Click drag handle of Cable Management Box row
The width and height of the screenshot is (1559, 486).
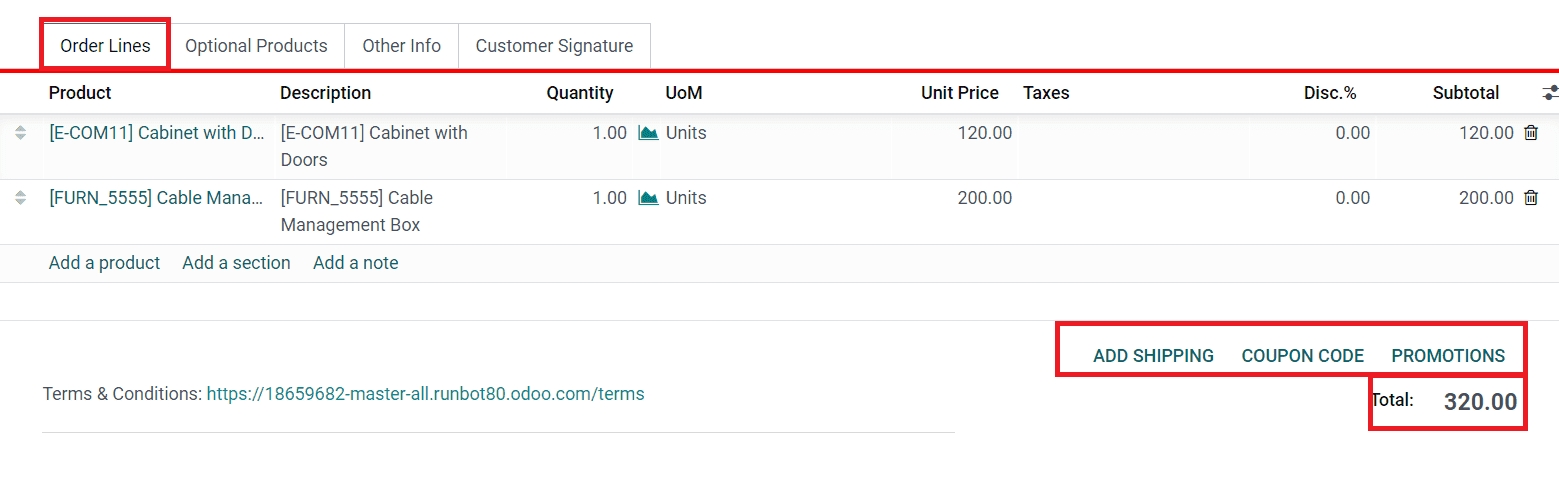click(20, 198)
